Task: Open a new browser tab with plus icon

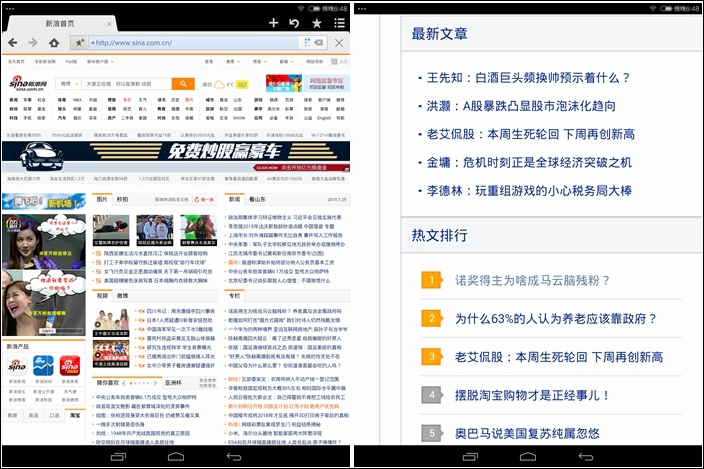Action: coord(273,23)
